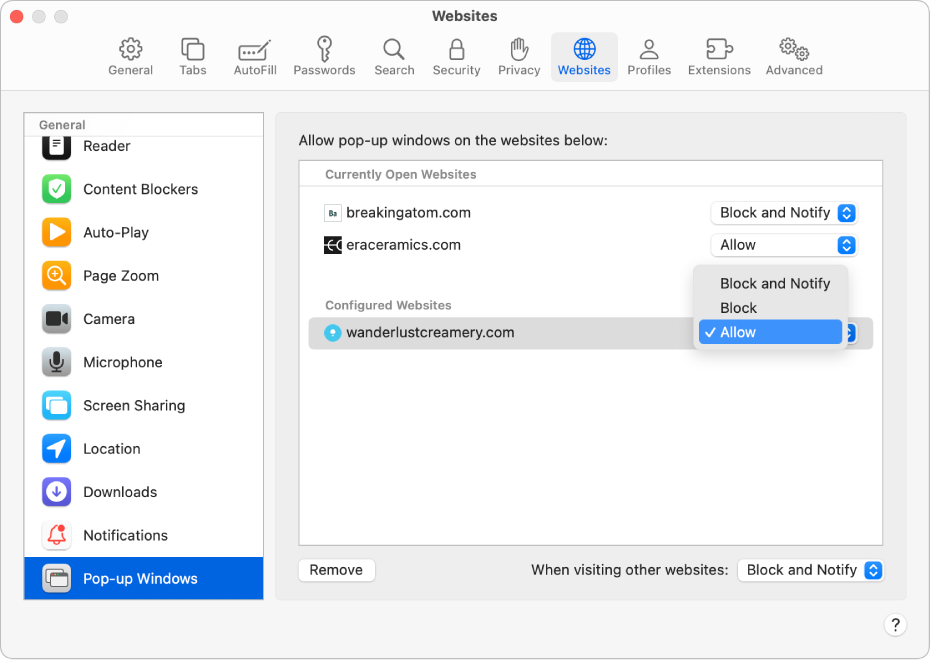Select Content Blockers in the sidebar
932x662 pixels.
(142, 189)
